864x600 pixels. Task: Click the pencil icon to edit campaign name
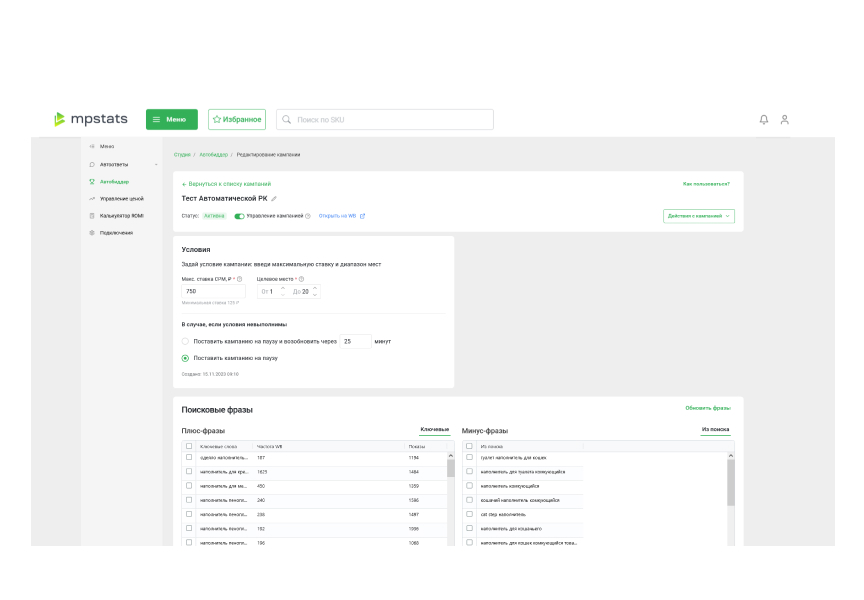click(x=274, y=199)
